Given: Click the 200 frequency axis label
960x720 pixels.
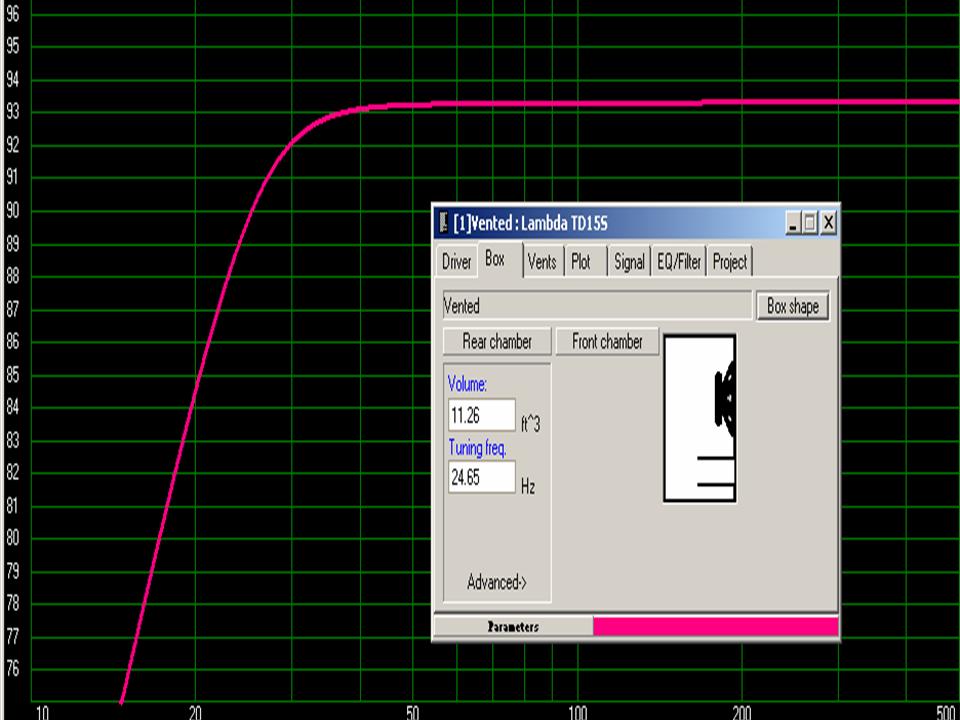Looking at the screenshot, I should coord(741,712).
